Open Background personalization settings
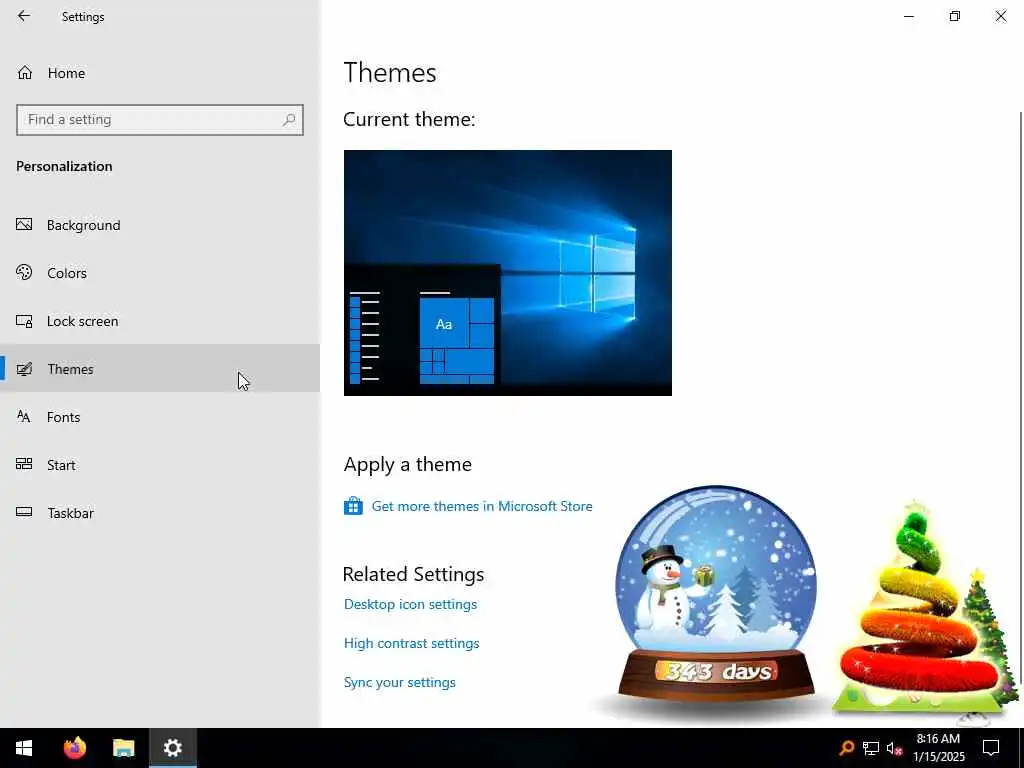 (159, 225)
